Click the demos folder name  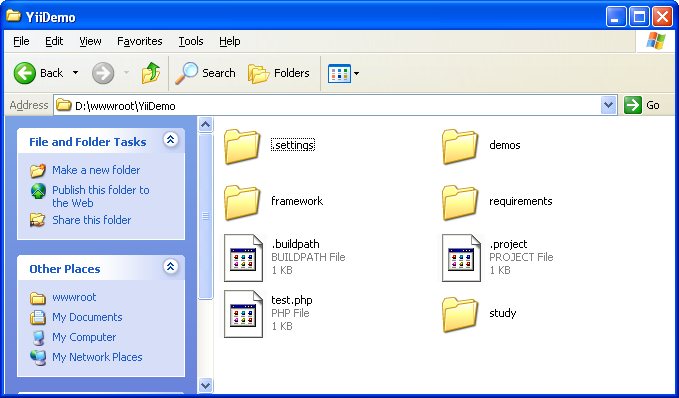point(504,145)
